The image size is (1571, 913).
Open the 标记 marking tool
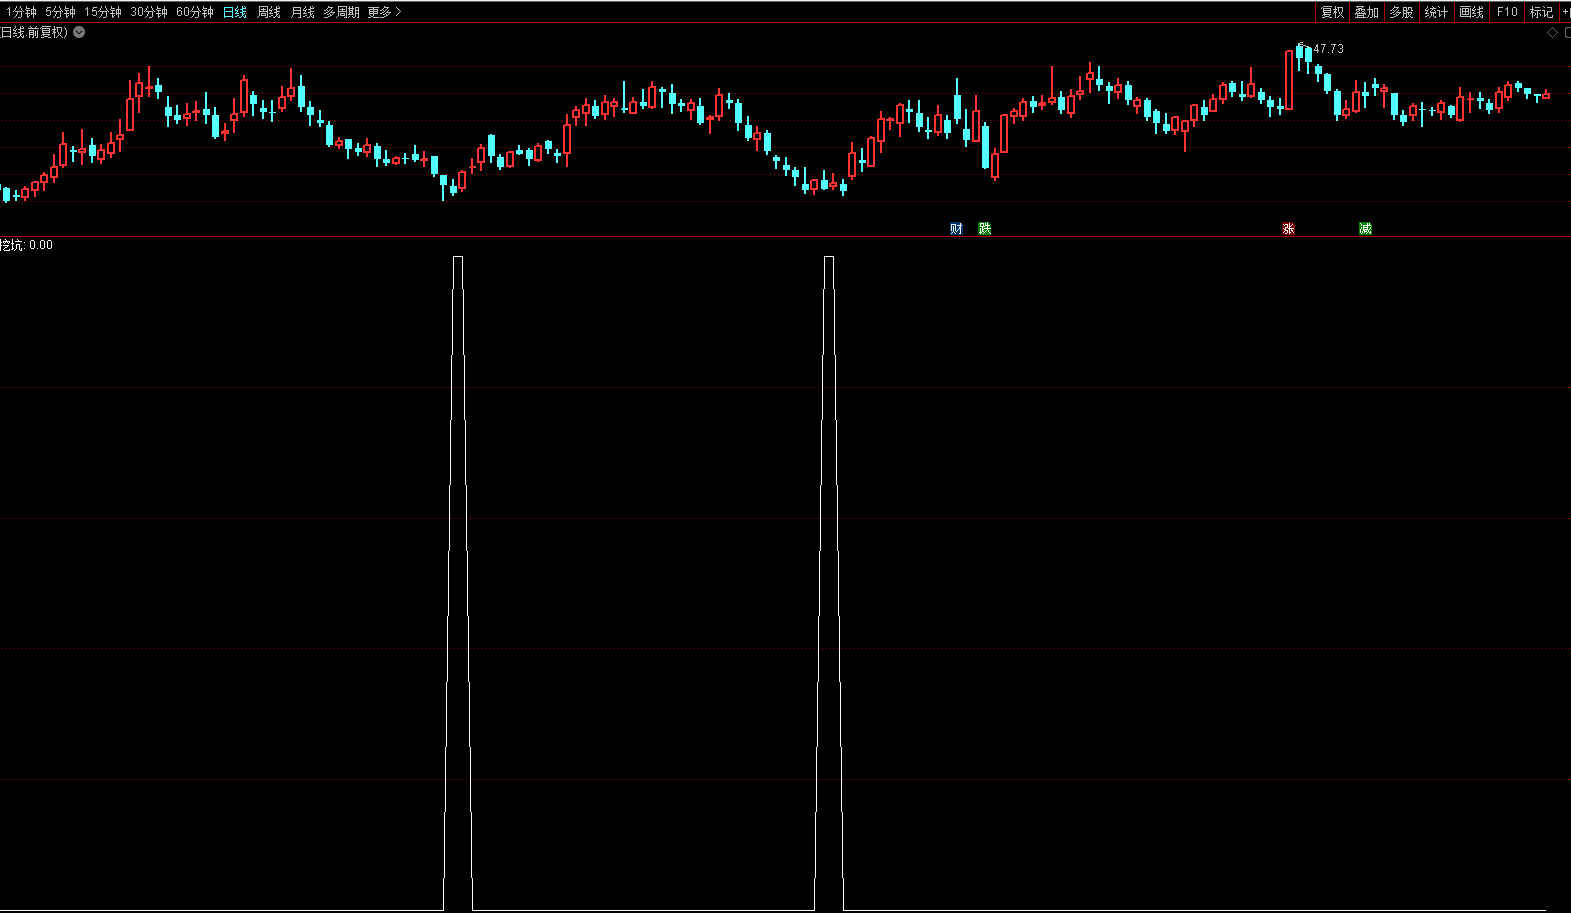tap(1541, 12)
